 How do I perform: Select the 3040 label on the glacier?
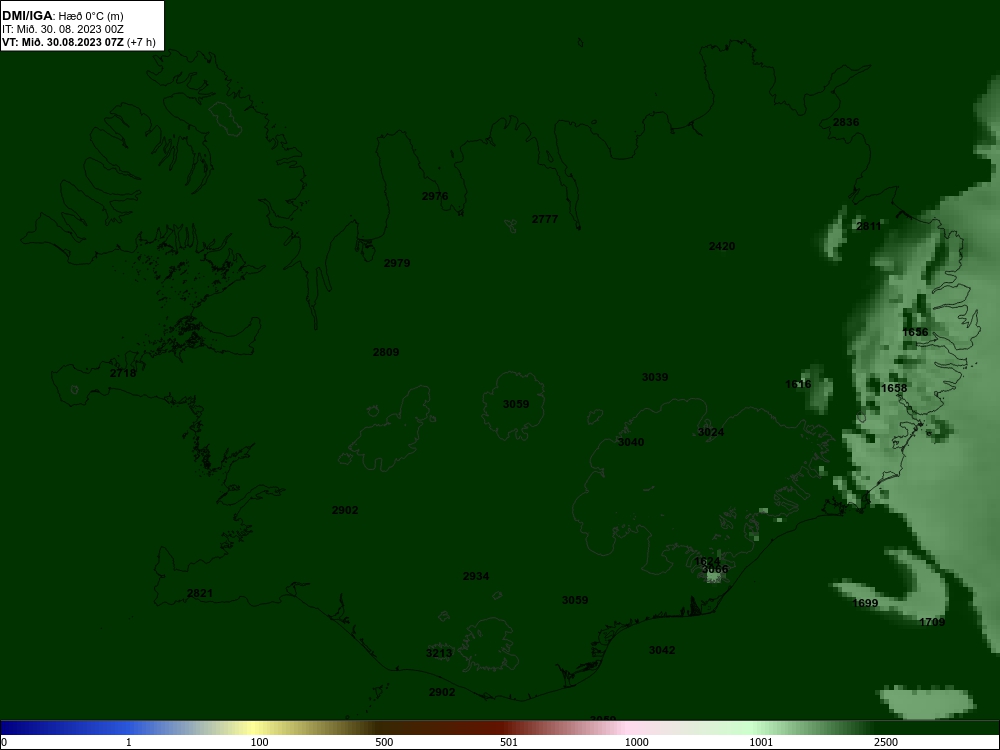631,442
